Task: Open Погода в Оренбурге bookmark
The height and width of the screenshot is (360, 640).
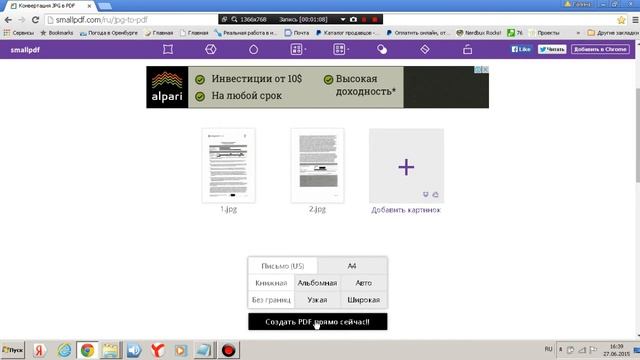Action: (x=109, y=33)
